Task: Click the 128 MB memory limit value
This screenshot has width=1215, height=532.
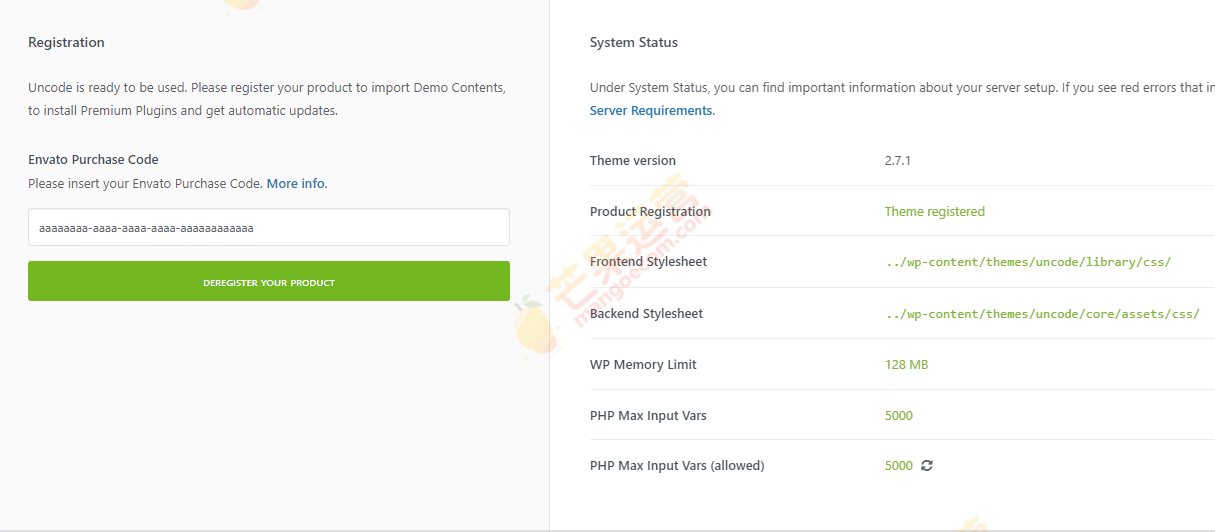Action: [x=906, y=365]
